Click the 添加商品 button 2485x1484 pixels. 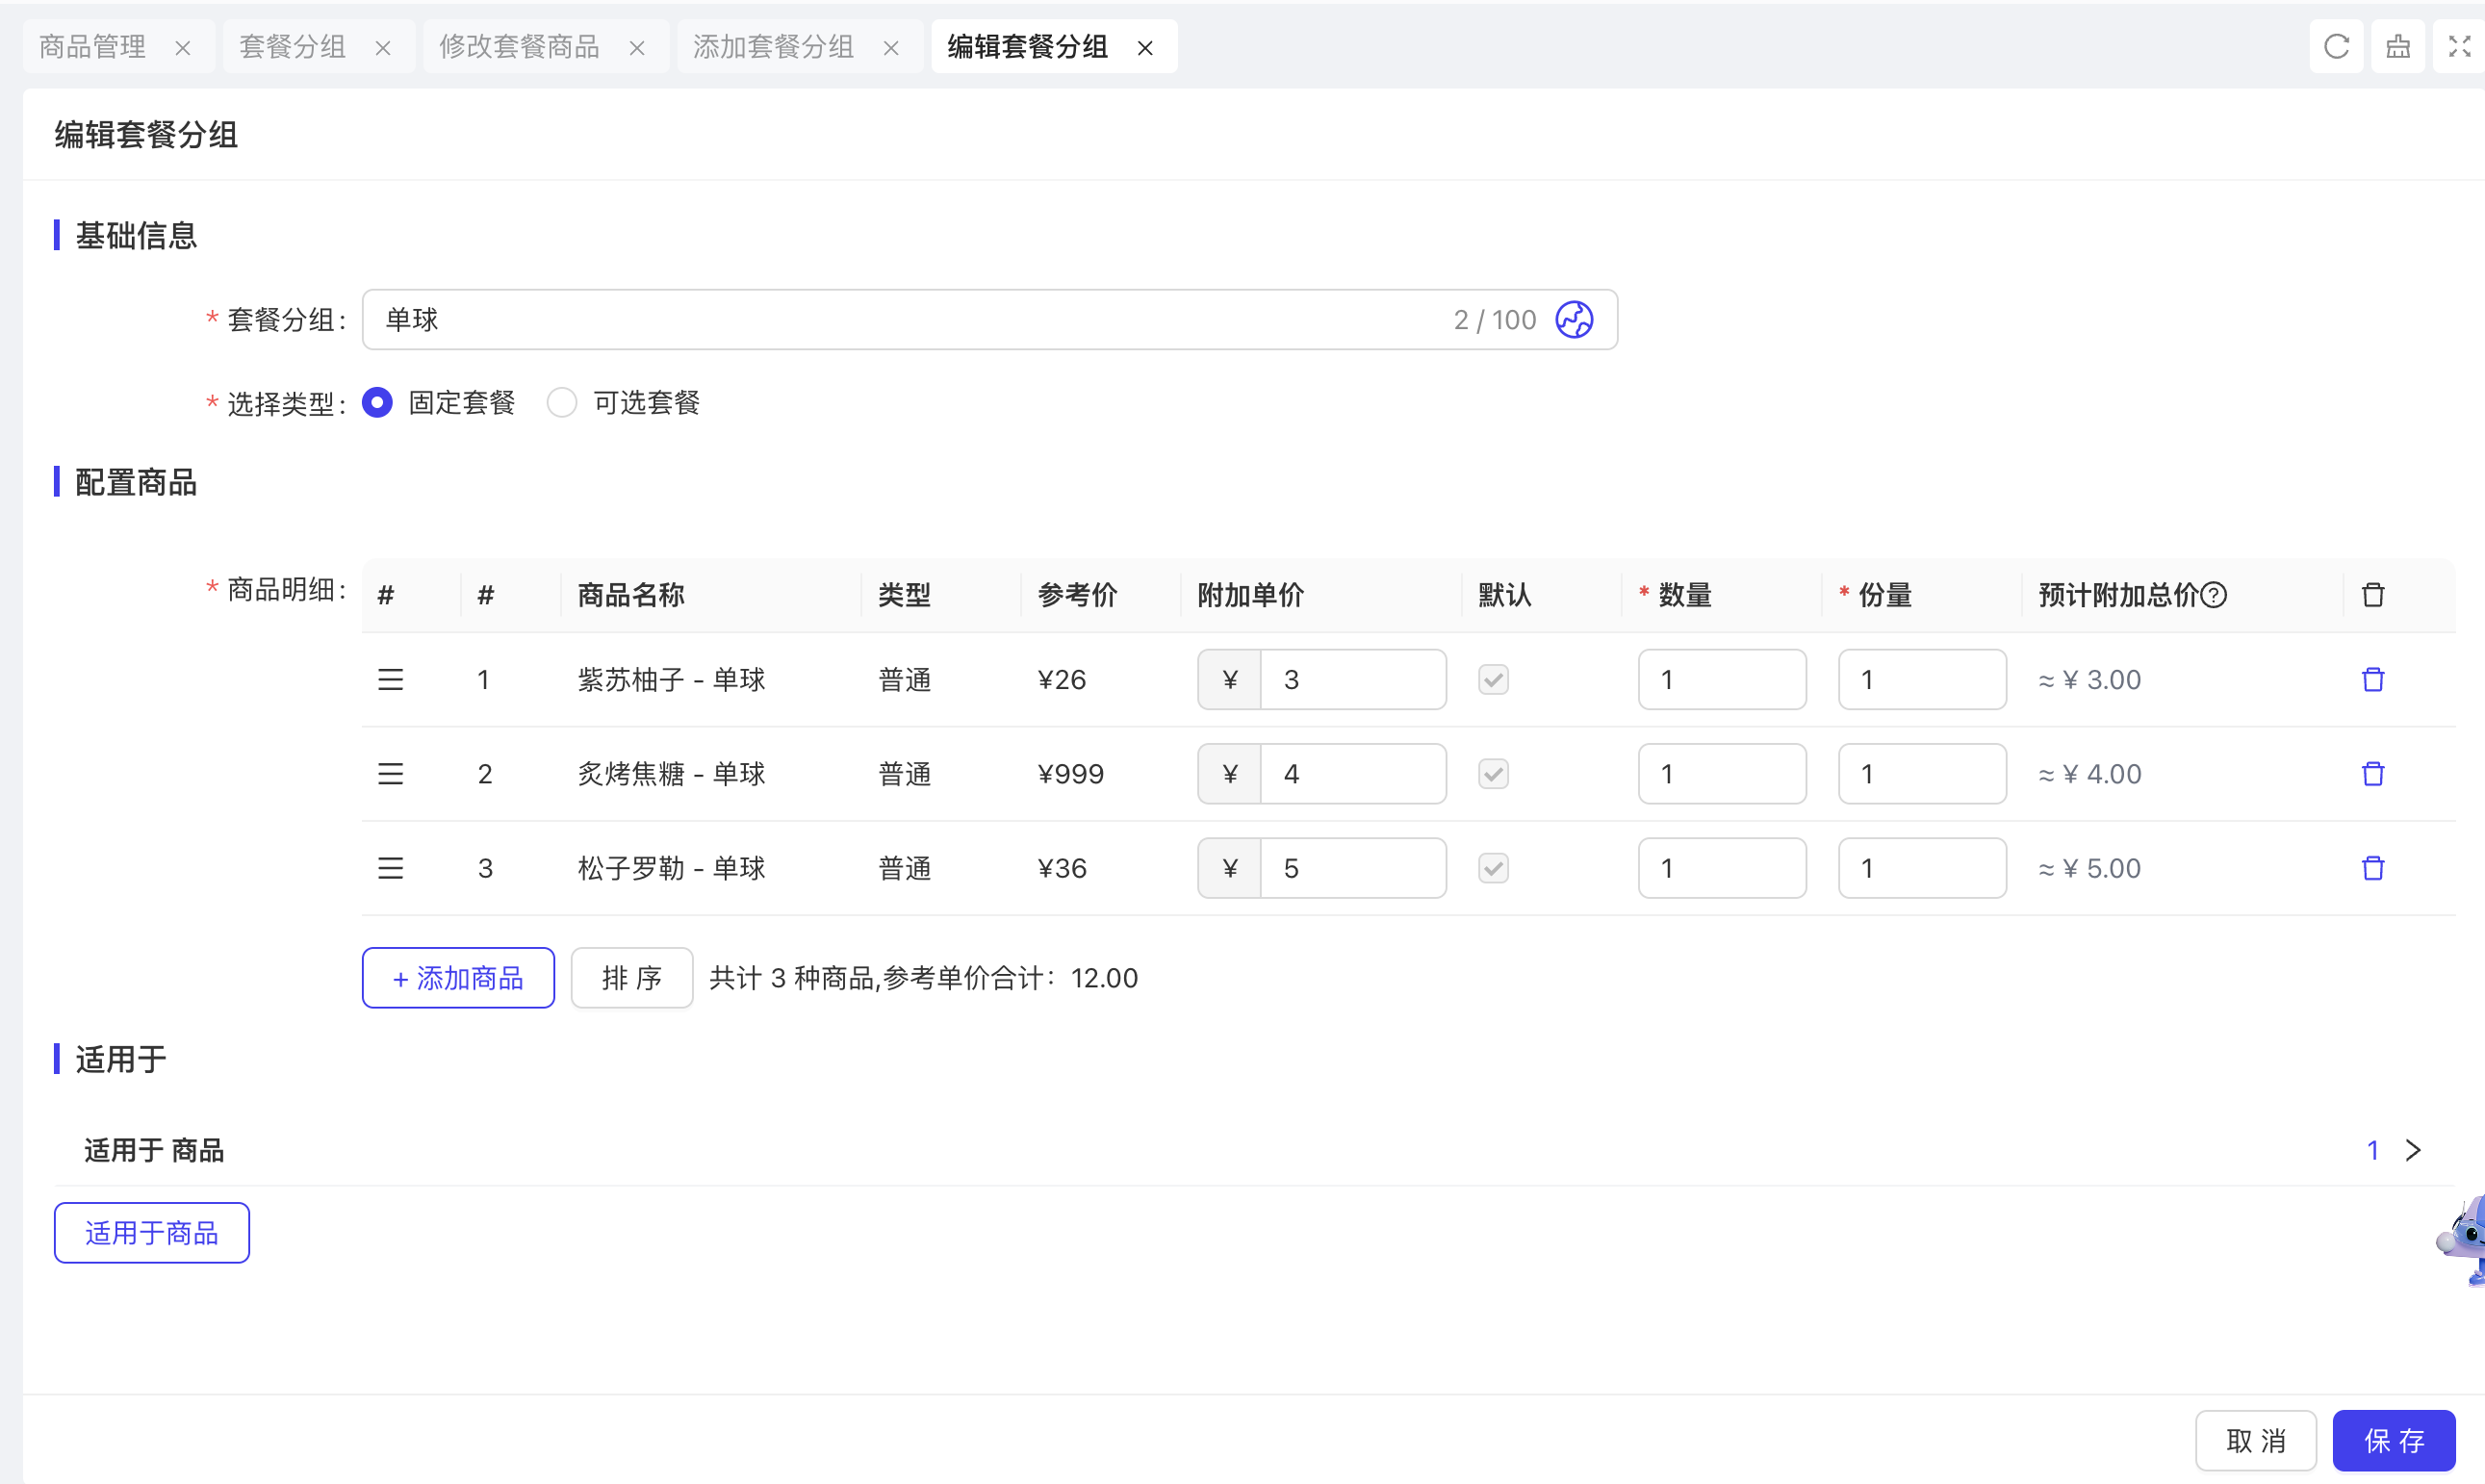(x=458, y=978)
